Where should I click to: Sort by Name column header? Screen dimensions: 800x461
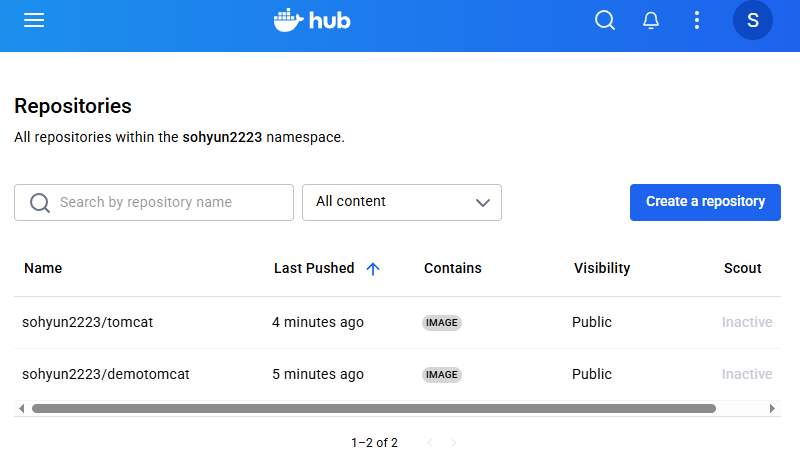(43, 268)
